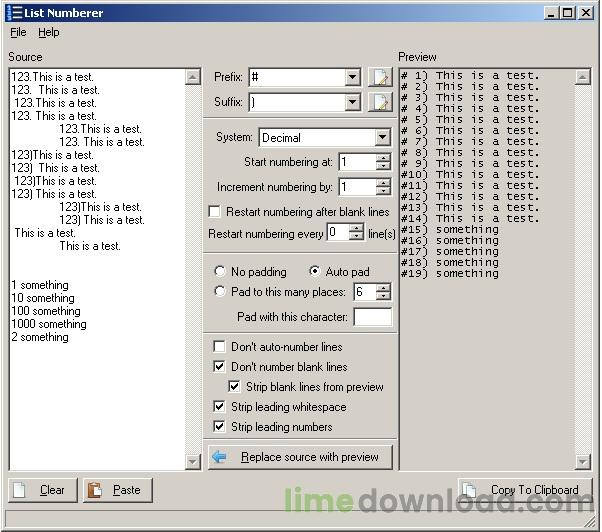Viewport: 602px width, 532px height.
Task: Click the Pad with this character field
Action: (x=372, y=317)
